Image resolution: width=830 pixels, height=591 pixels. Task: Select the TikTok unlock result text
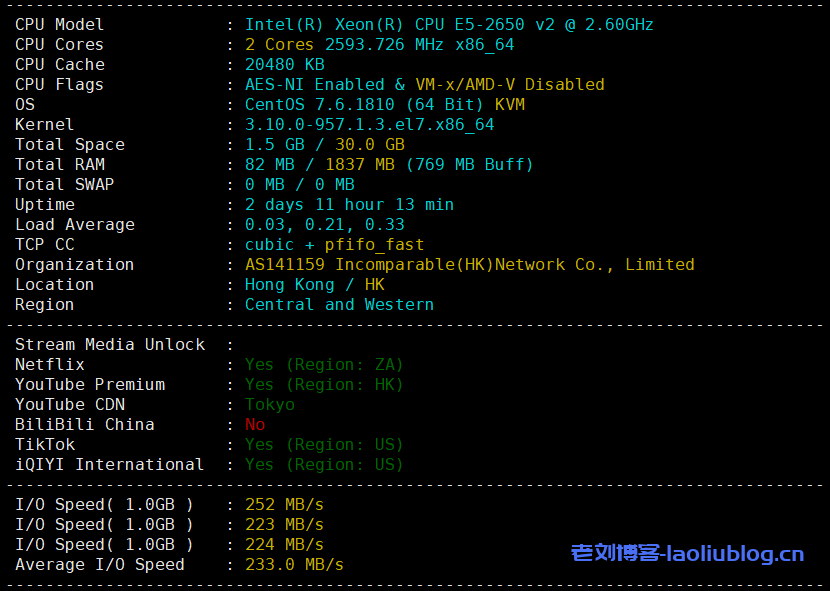324,444
